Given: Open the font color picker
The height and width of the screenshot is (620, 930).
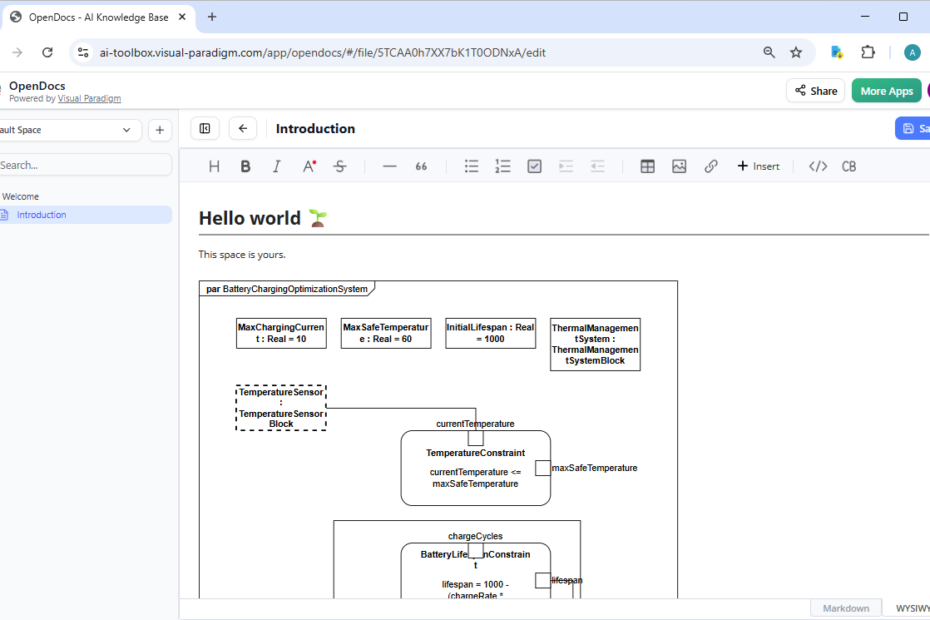Looking at the screenshot, I should tap(309, 166).
